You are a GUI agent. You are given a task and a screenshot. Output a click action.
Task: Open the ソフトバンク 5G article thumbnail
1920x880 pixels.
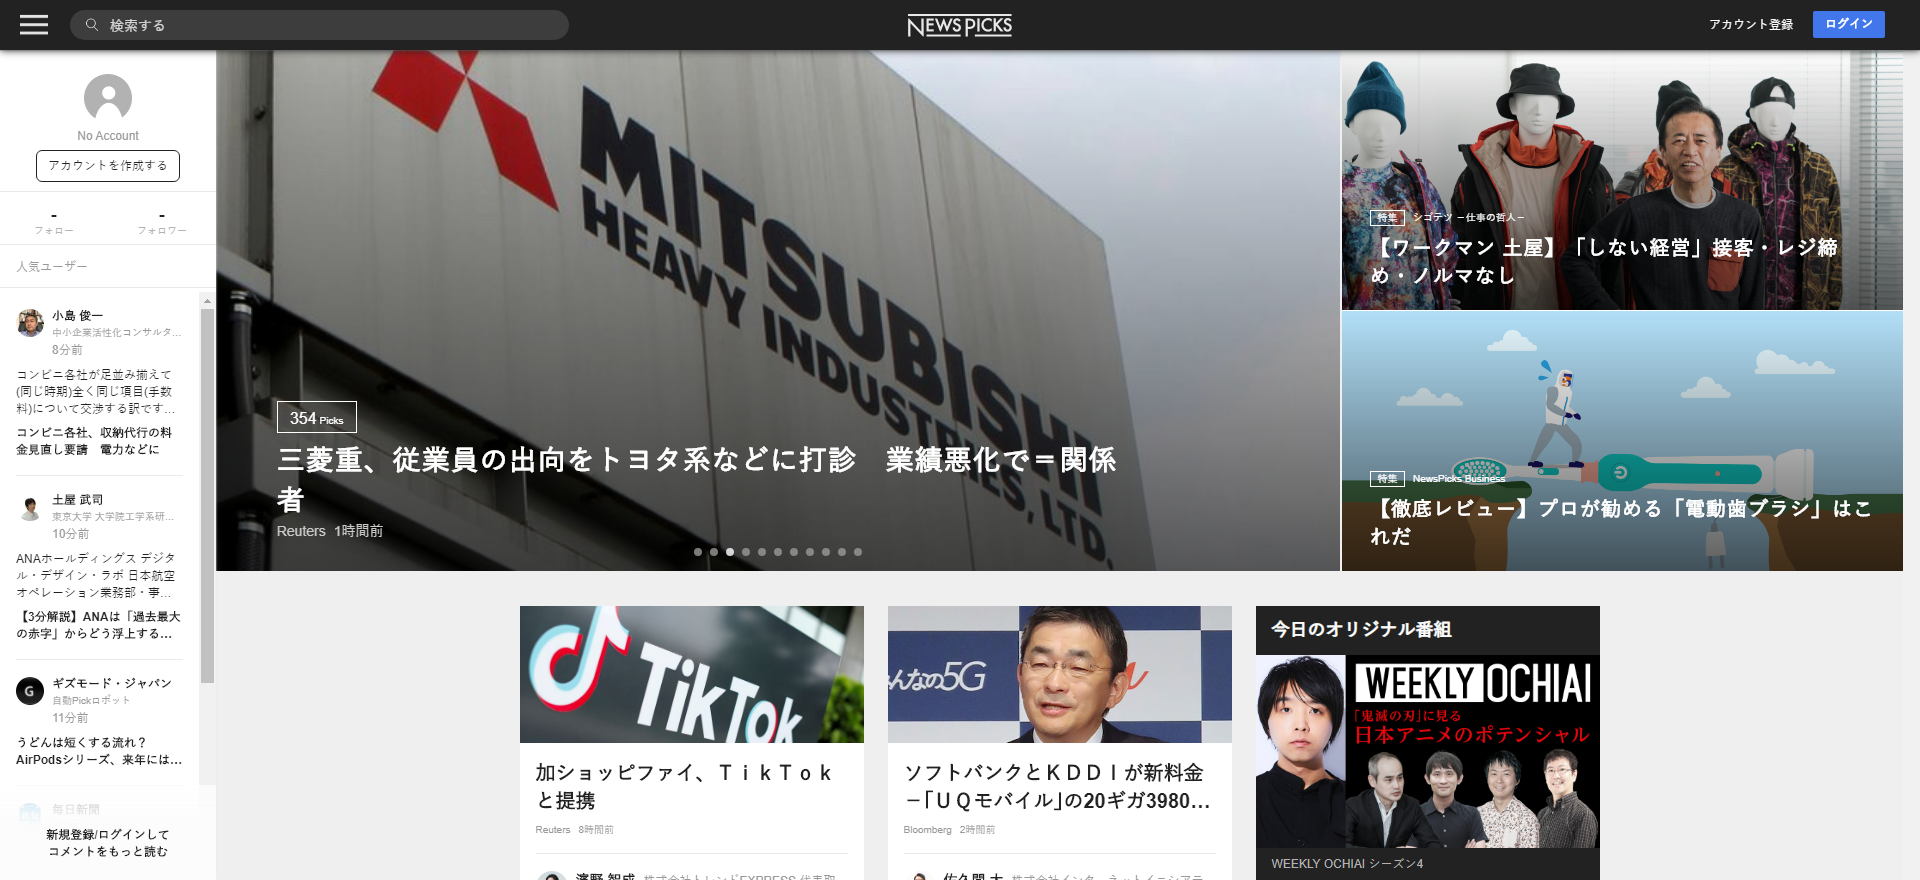click(x=1060, y=674)
